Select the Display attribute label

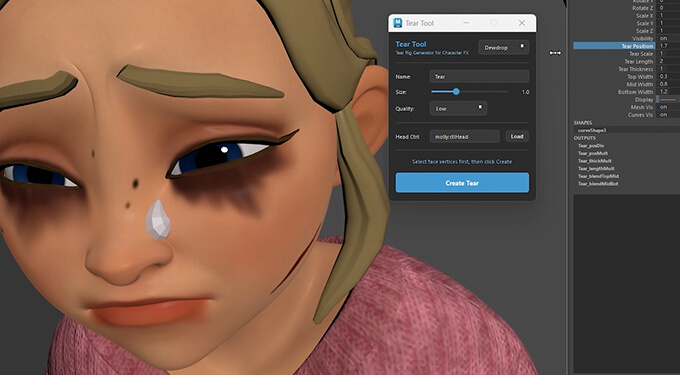[x=644, y=100]
